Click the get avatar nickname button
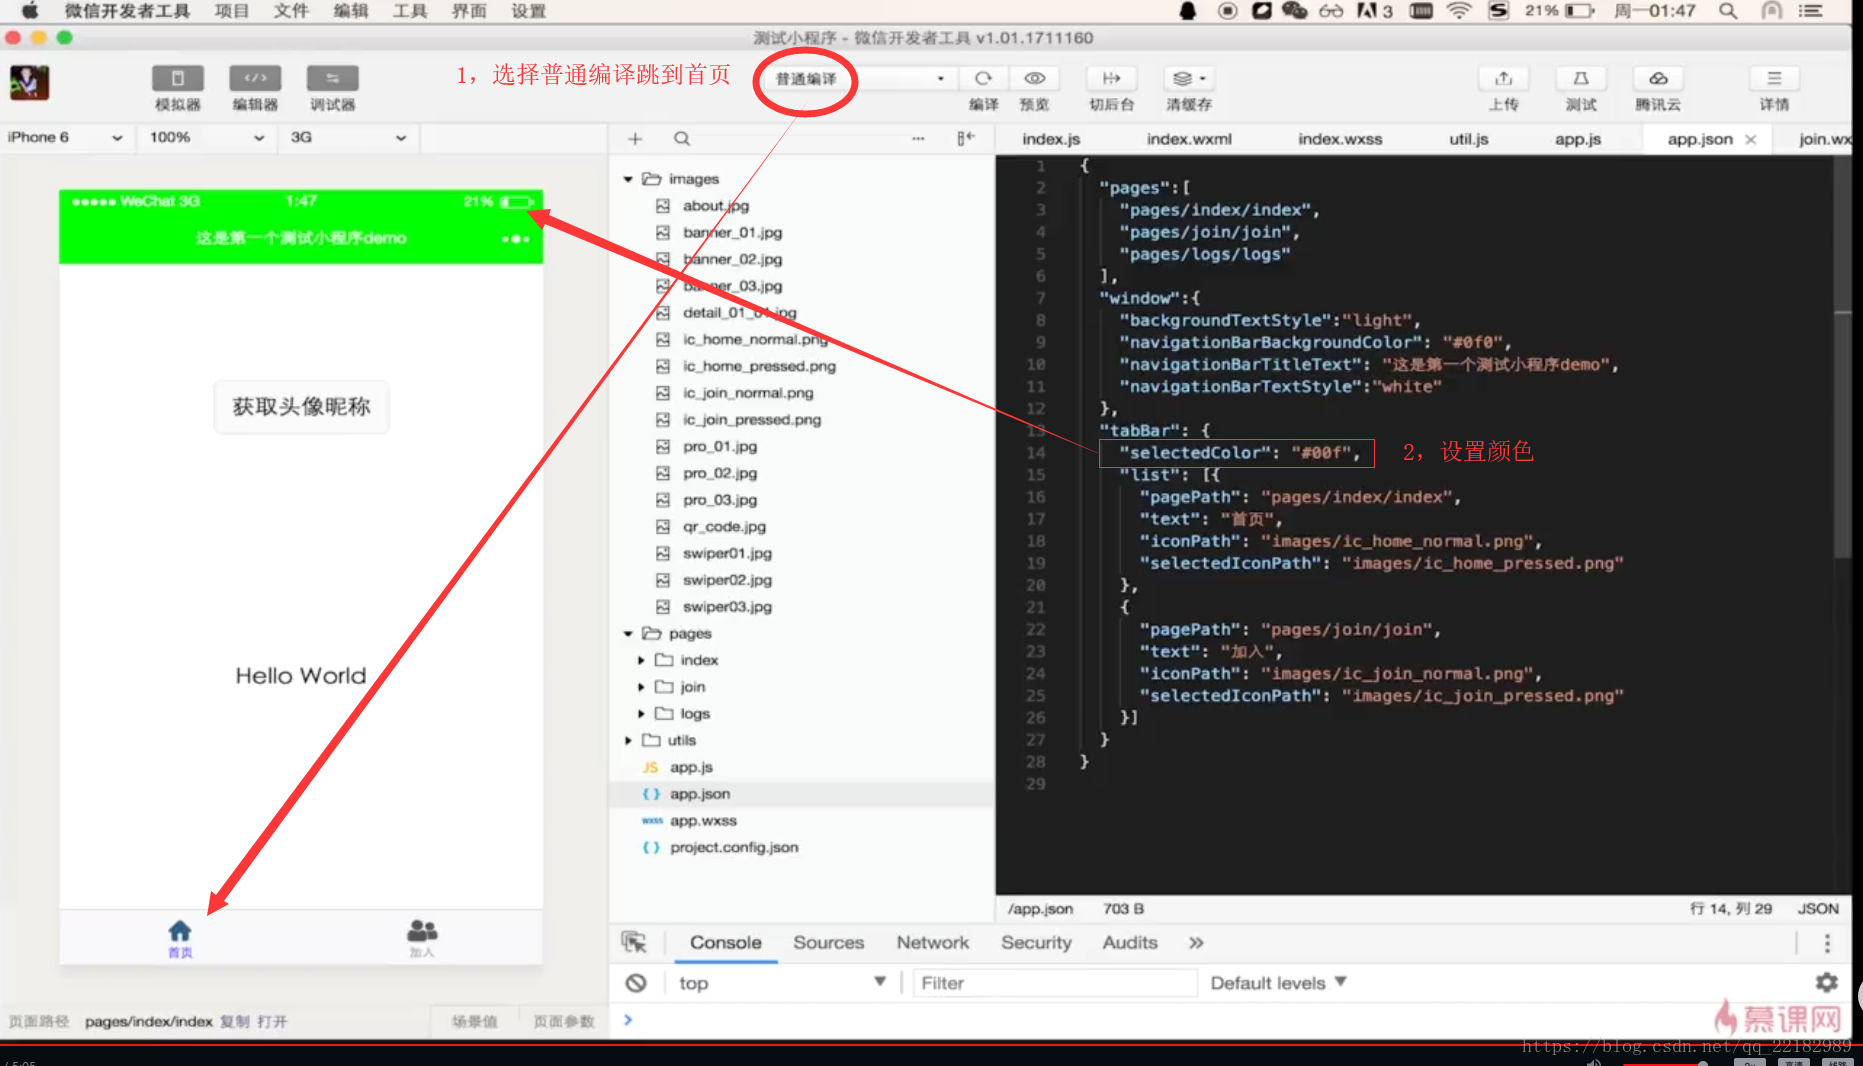1863x1066 pixels. tap(301, 407)
